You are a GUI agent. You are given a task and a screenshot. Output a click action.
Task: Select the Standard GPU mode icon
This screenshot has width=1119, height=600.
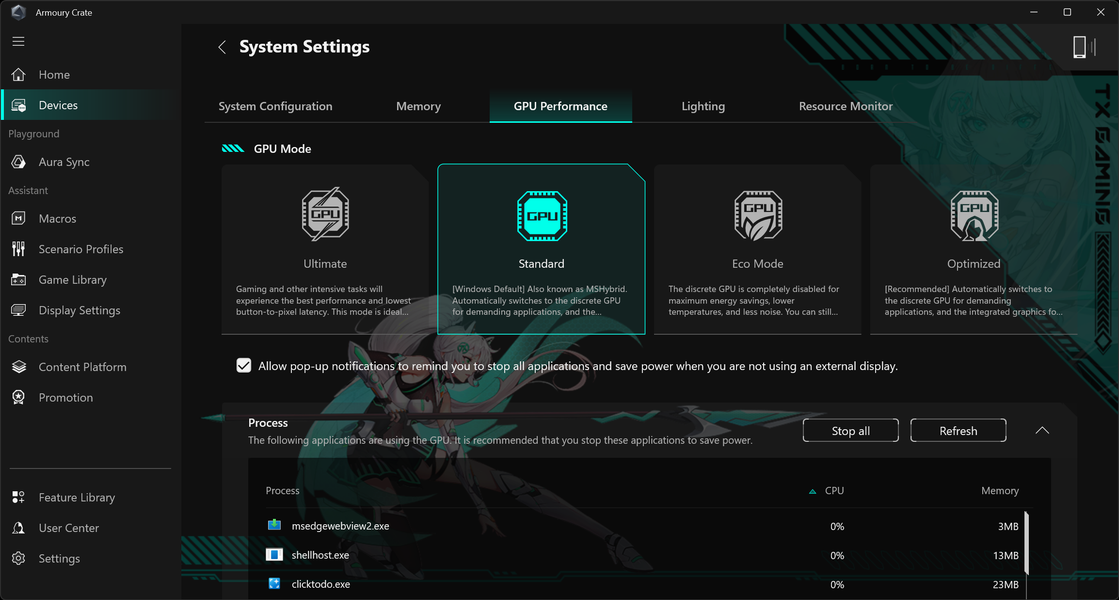pyautogui.click(x=542, y=215)
